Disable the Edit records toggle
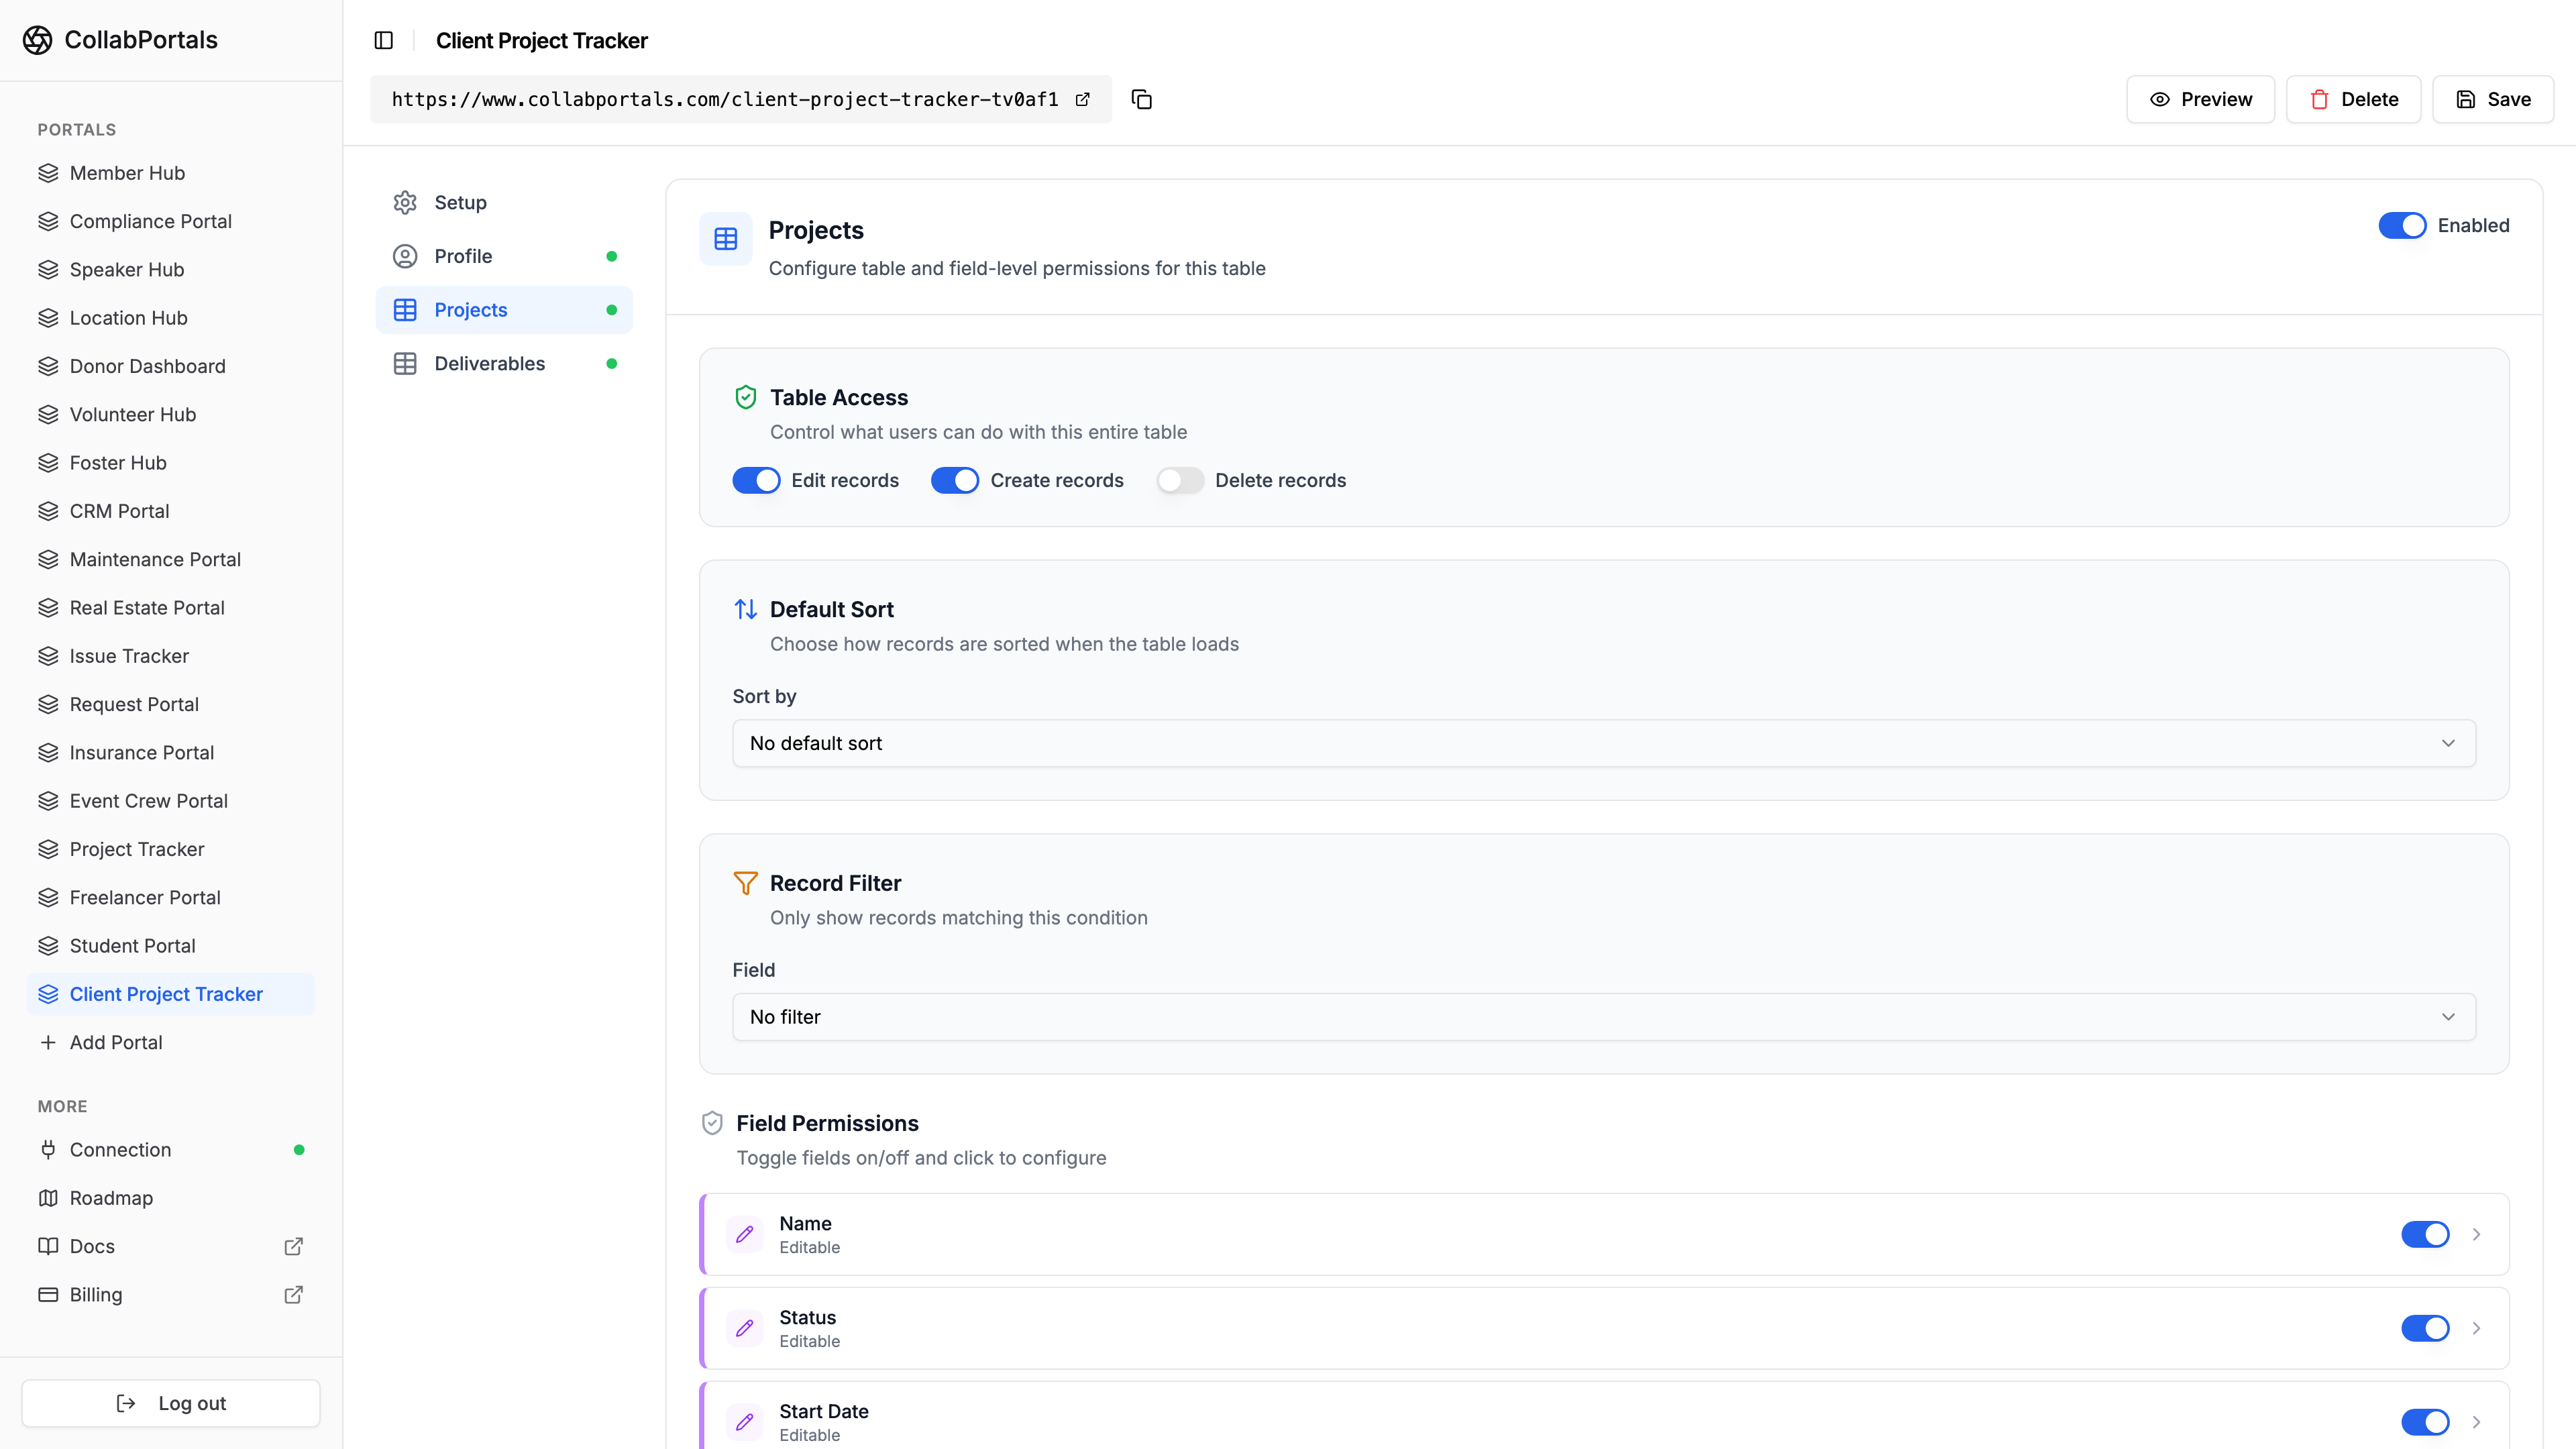The image size is (2576, 1449). click(756, 480)
